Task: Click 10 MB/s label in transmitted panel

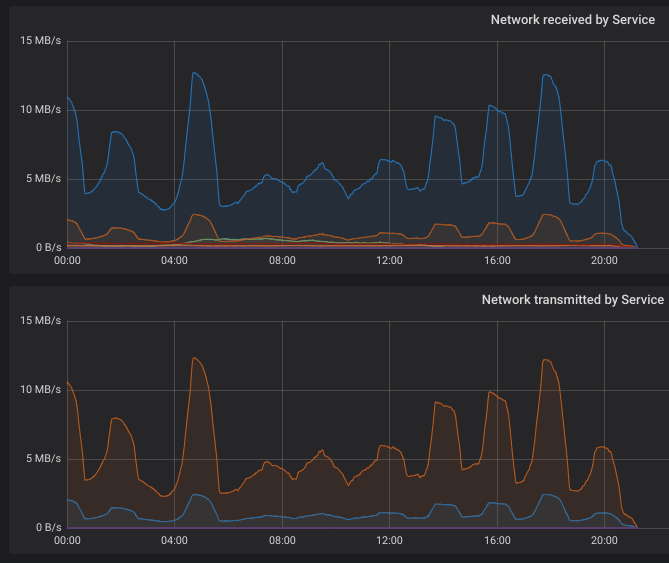Action: click(x=41, y=389)
